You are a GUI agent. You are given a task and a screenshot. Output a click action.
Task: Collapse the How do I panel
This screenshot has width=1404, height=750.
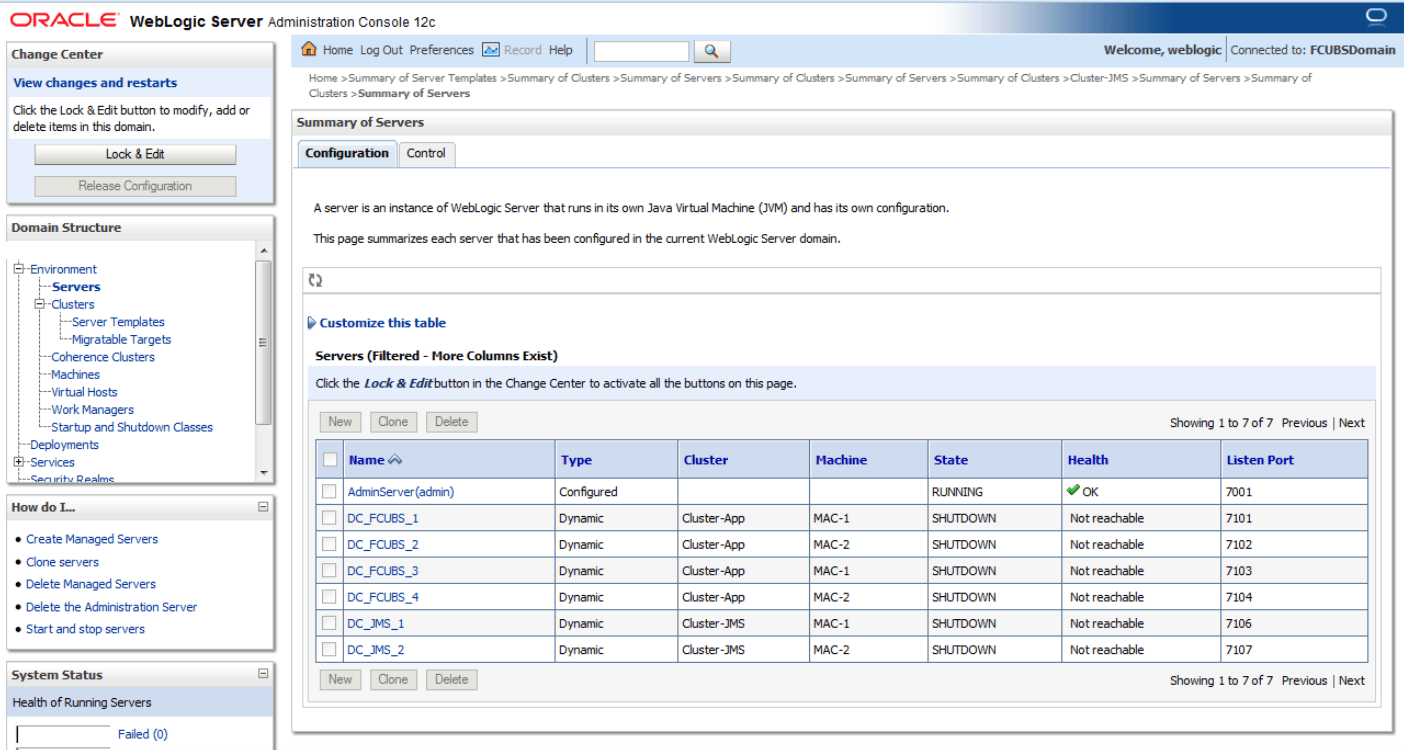click(263, 507)
